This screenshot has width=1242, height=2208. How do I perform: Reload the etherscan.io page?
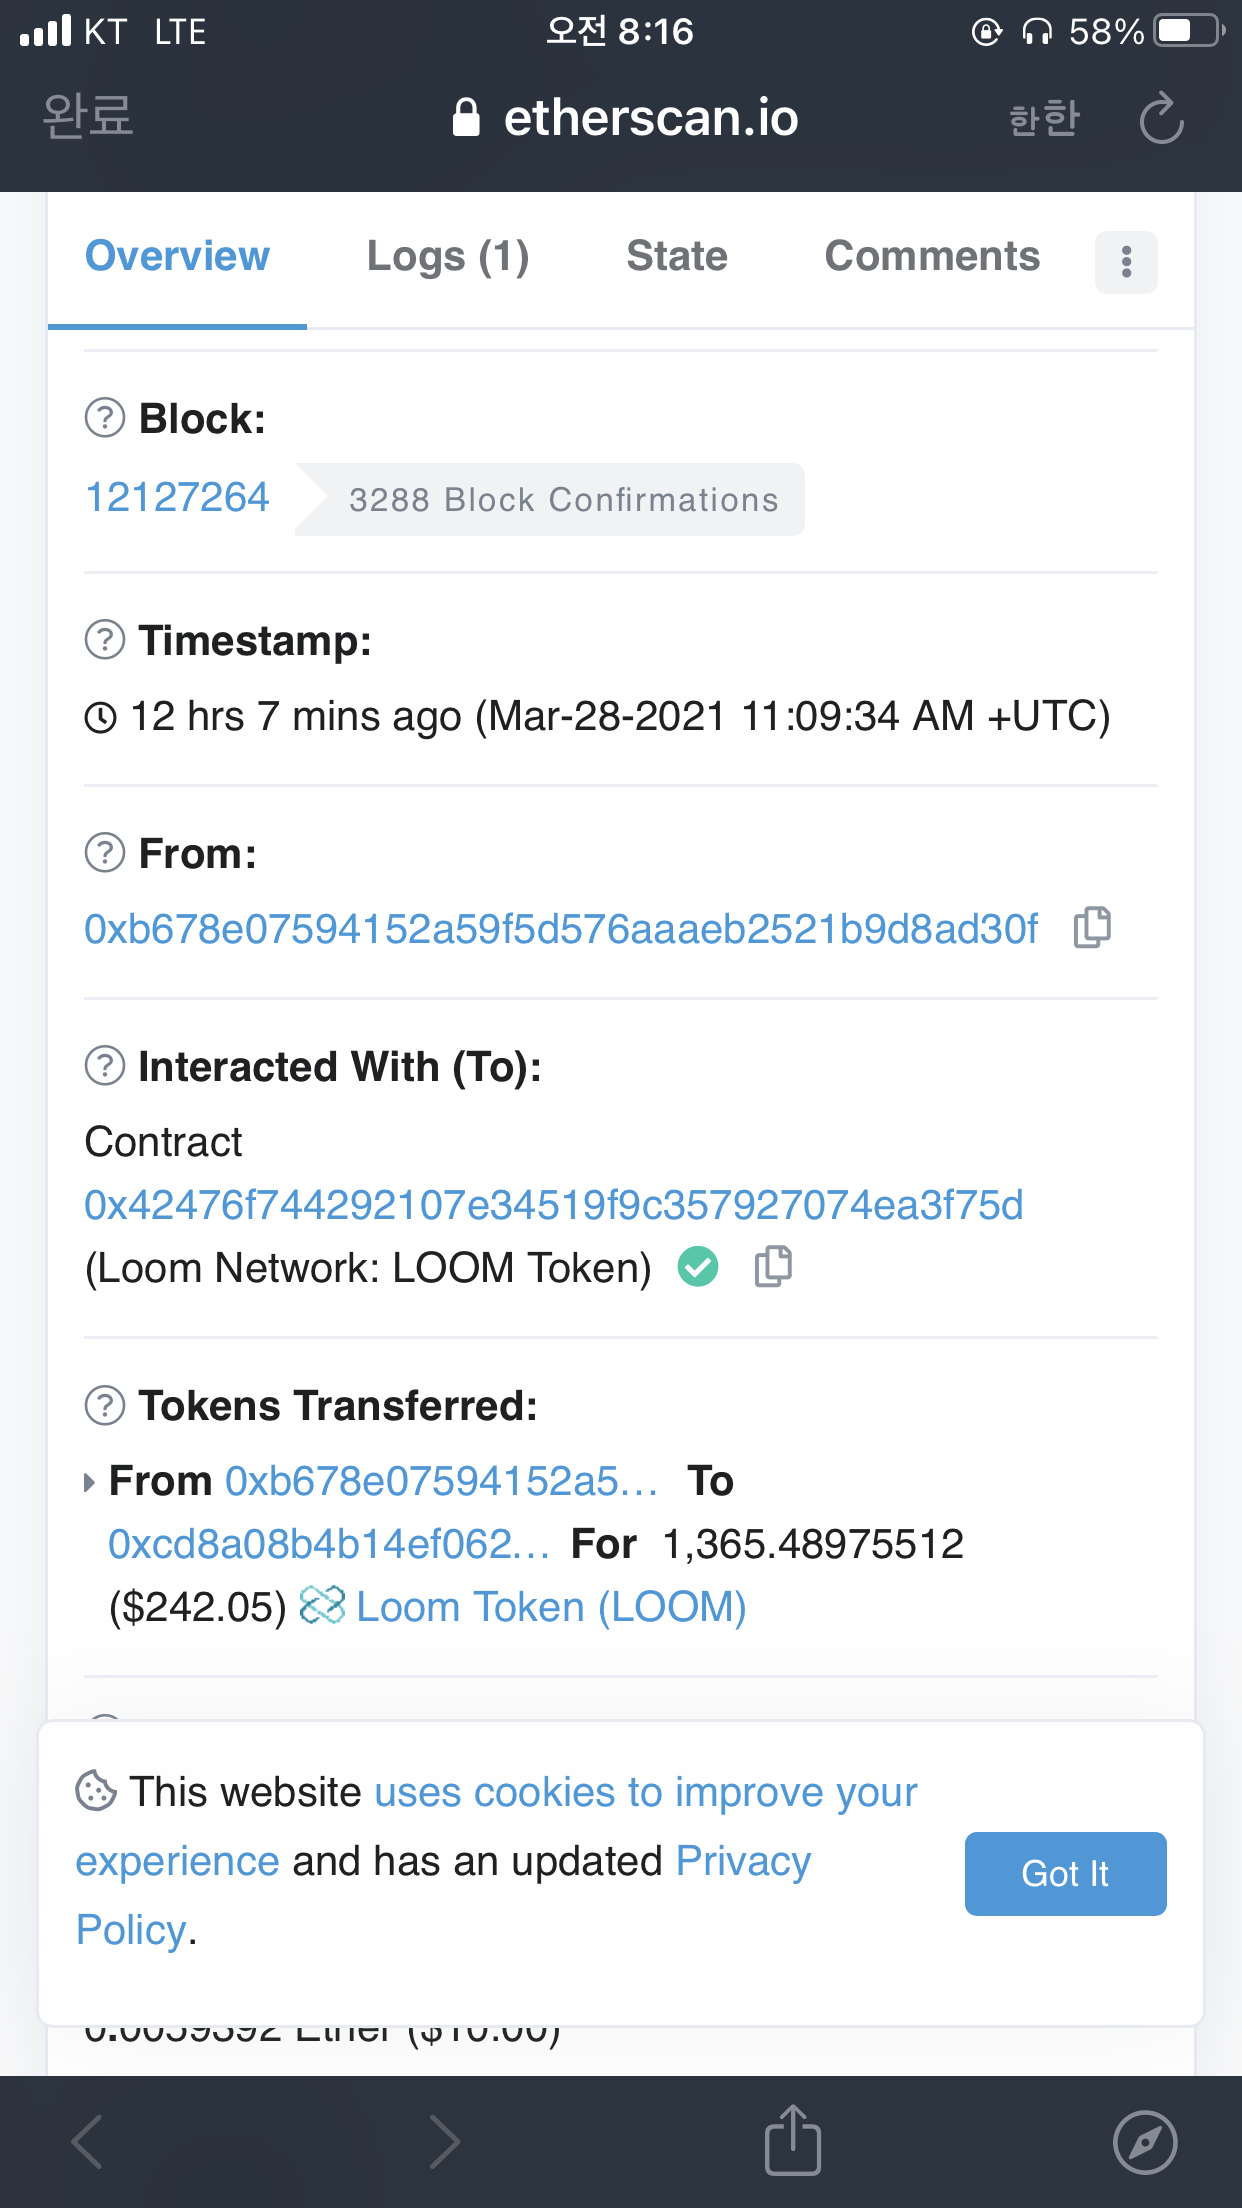pyautogui.click(x=1161, y=119)
